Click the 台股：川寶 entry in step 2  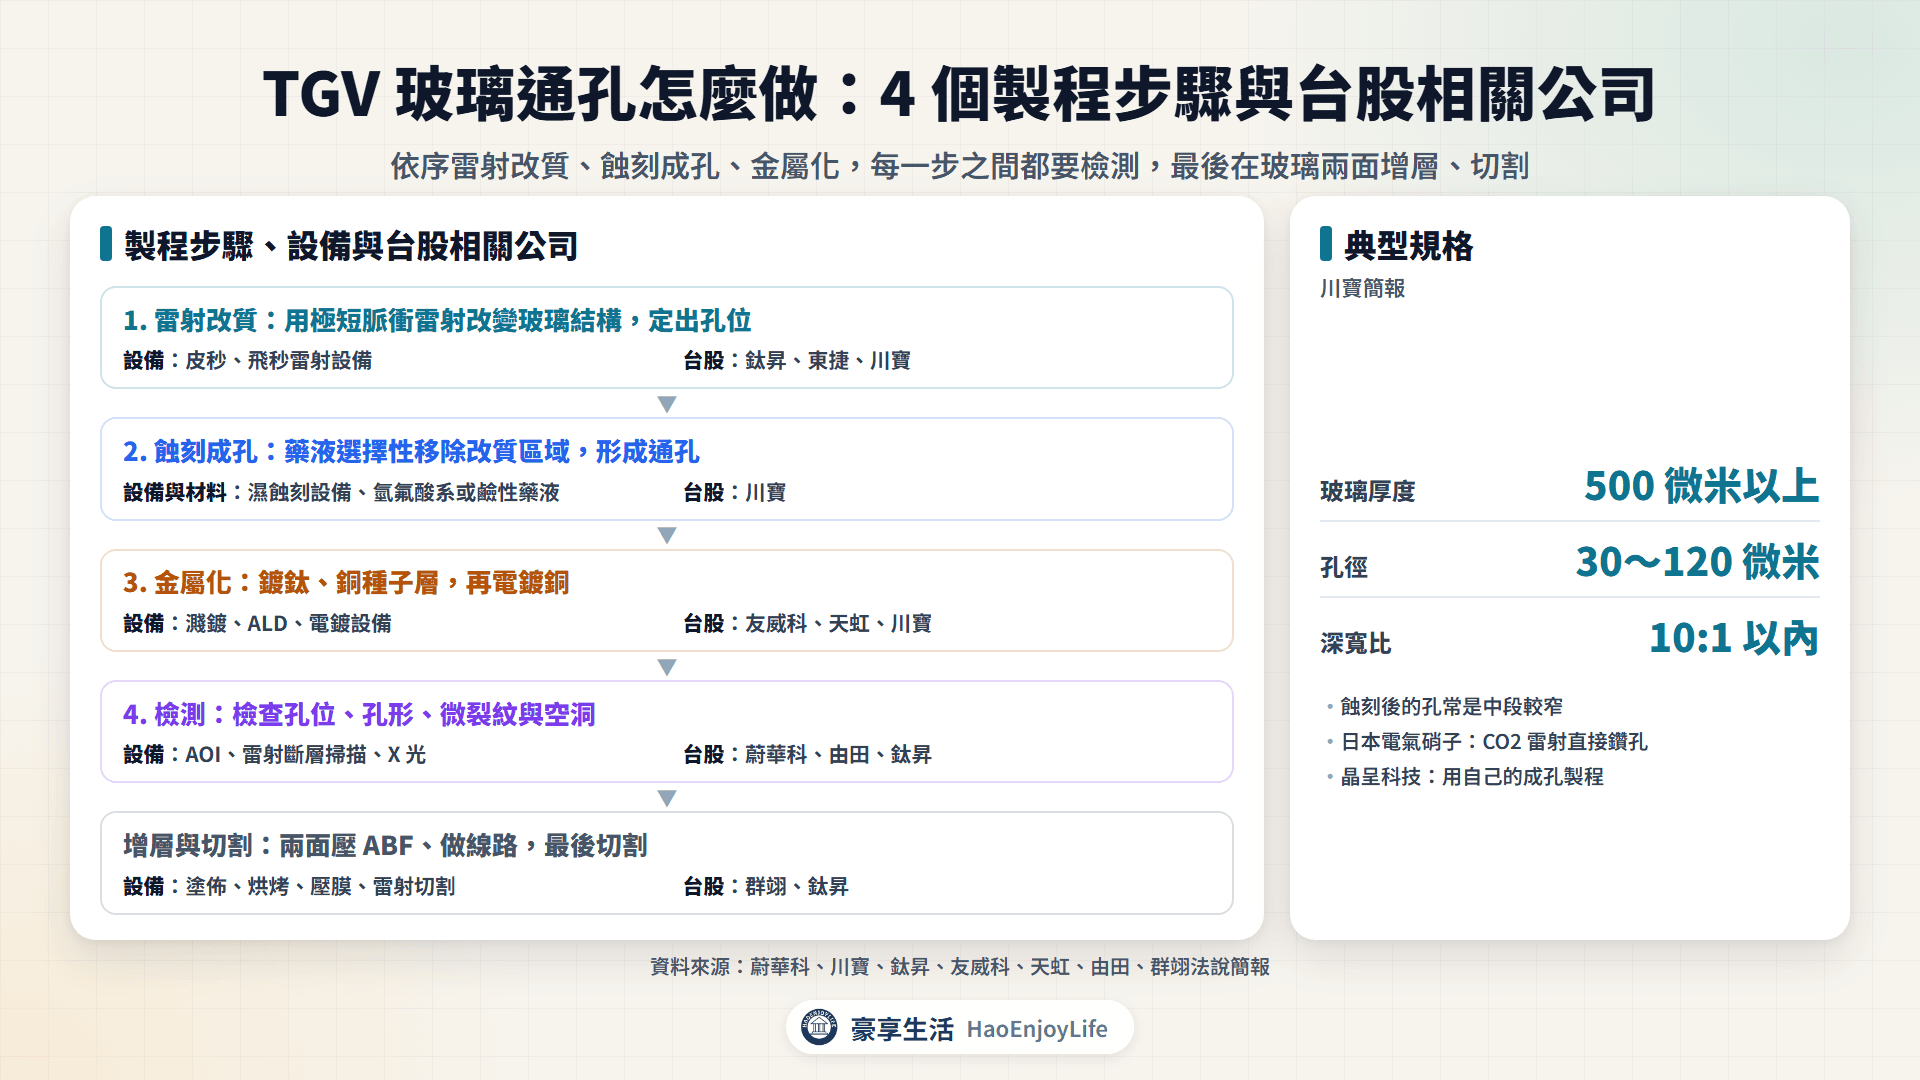coord(734,493)
